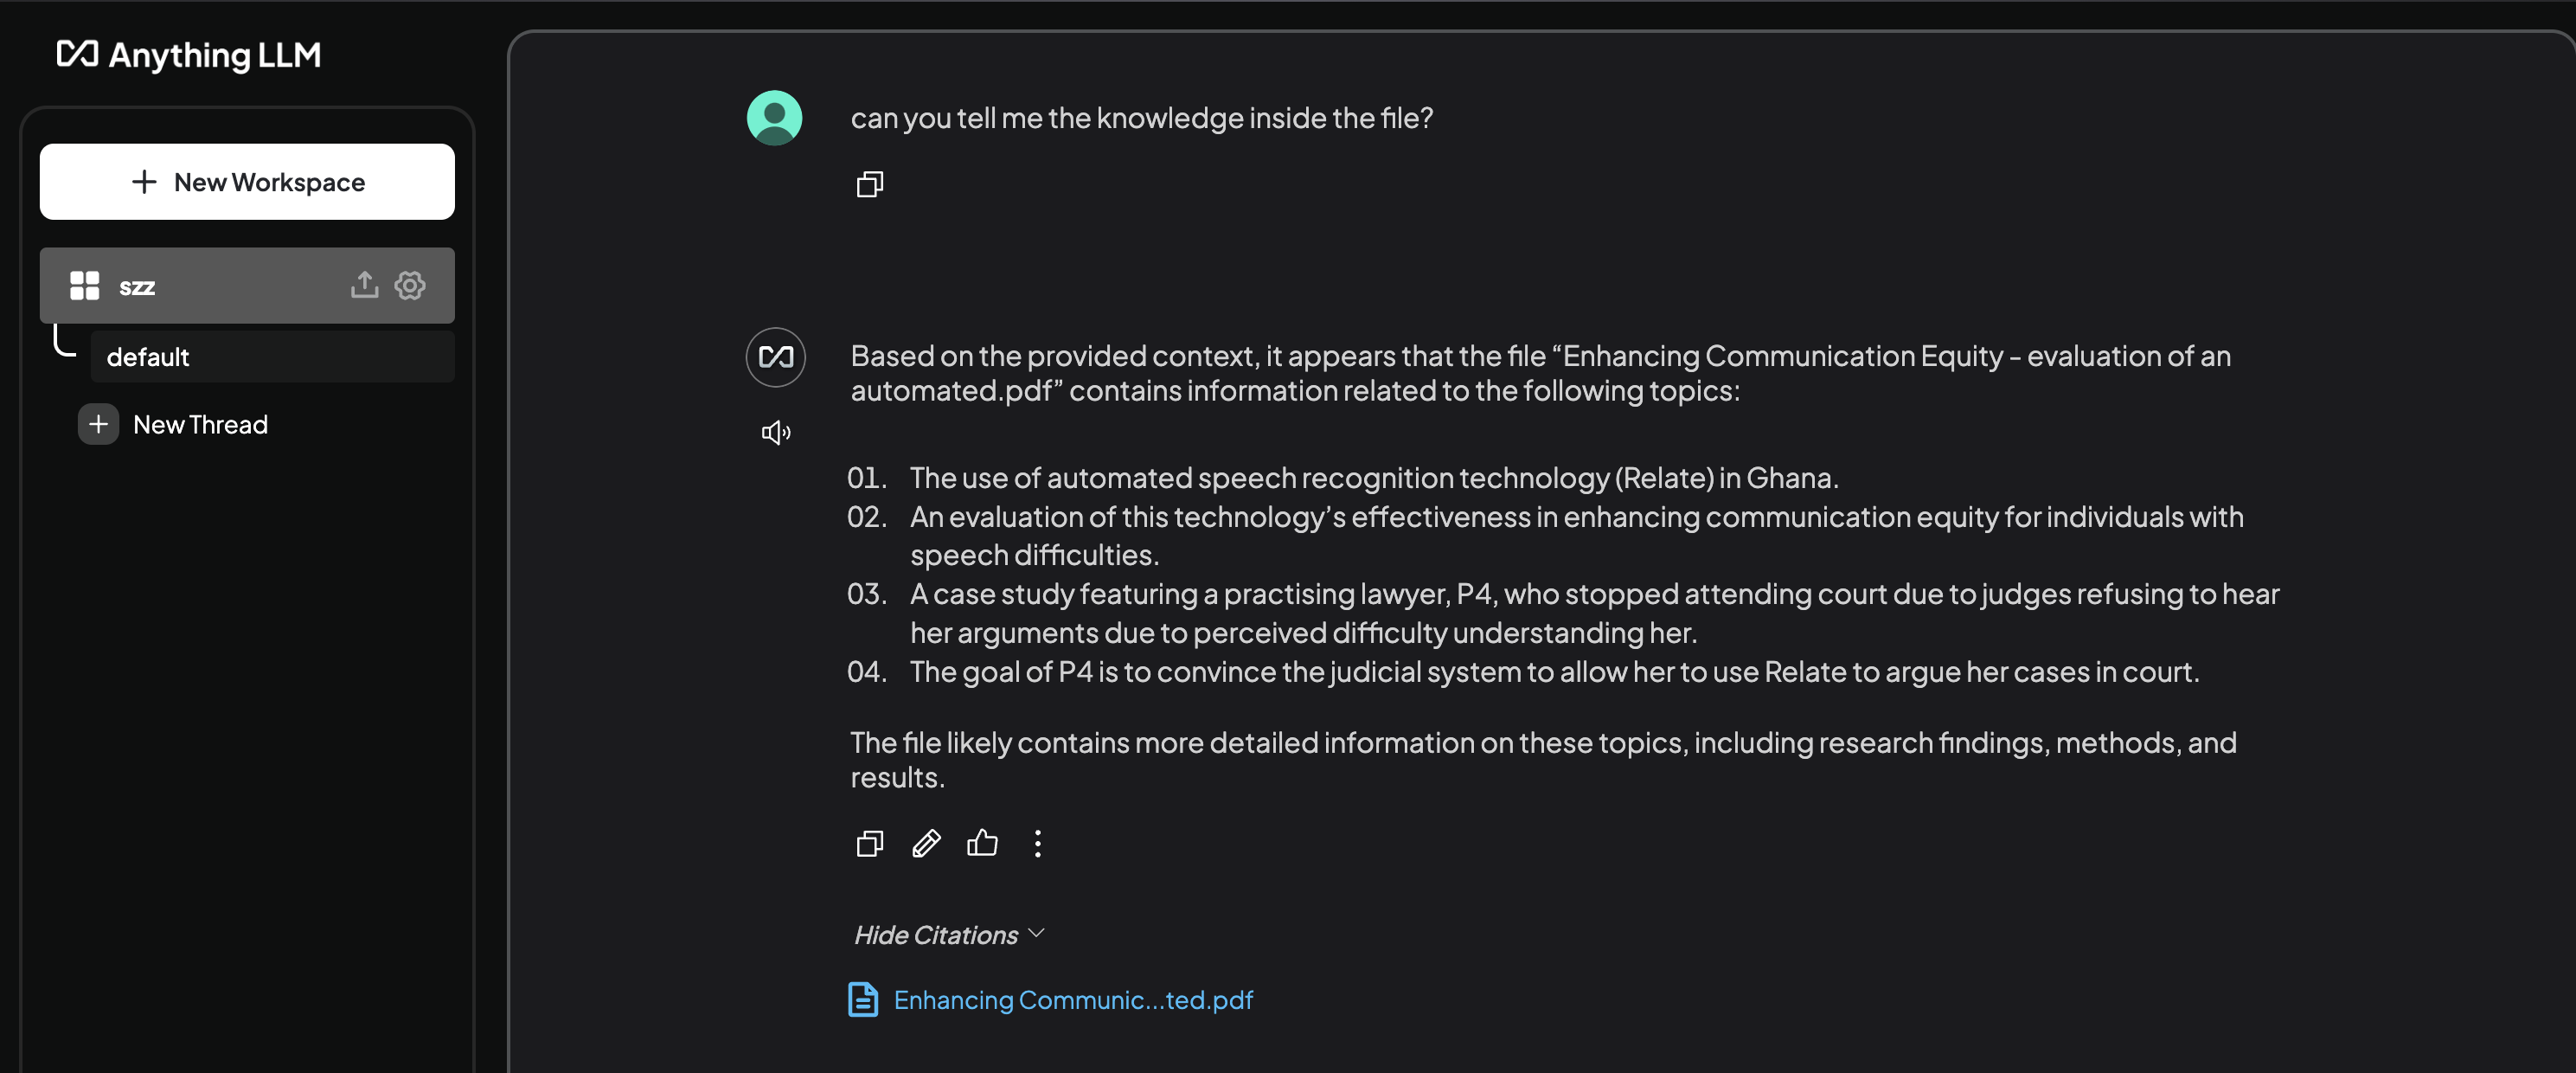Click the PDF document icon in citations
The height and width of the screenshot is (1073, 2576).
pyautogui.click(x=863, y=999)
